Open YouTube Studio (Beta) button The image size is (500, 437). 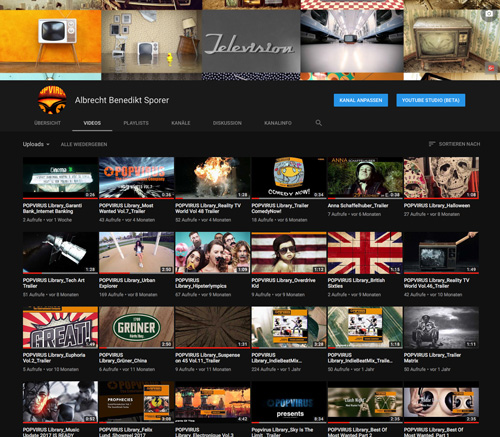pos(431,100)
